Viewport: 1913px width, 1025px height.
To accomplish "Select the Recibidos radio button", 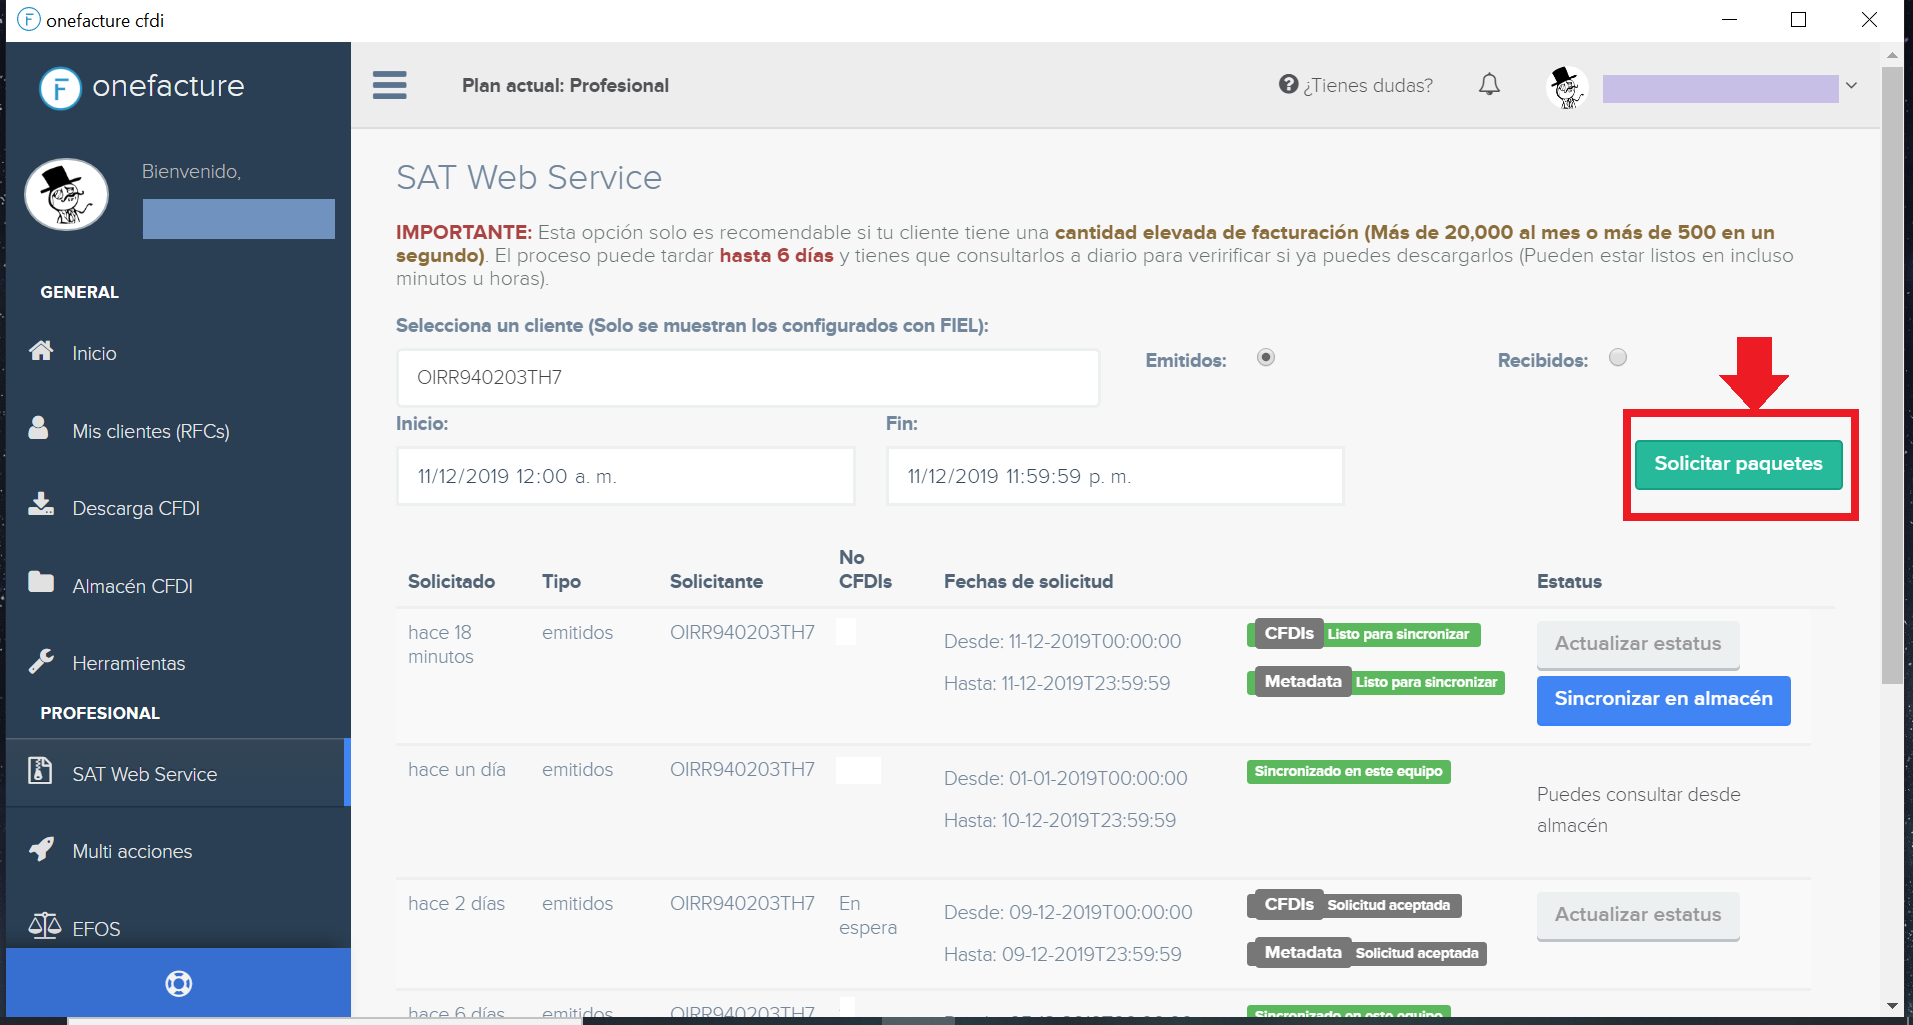I will [1619, 356].
